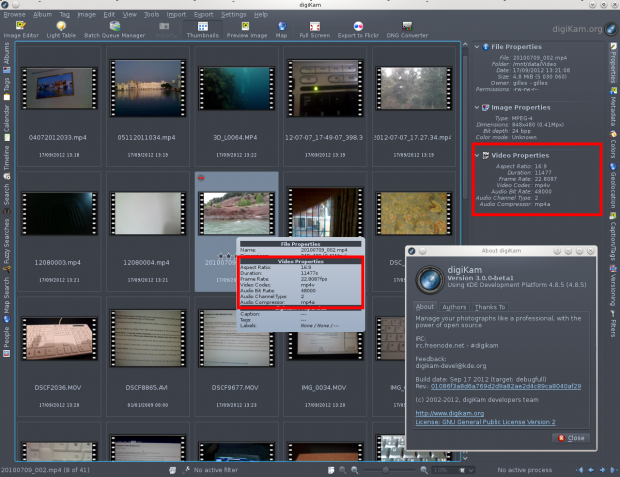Click the Preview Image toolbar button
The width and height of the screenshot is (620, 477).
247,30
